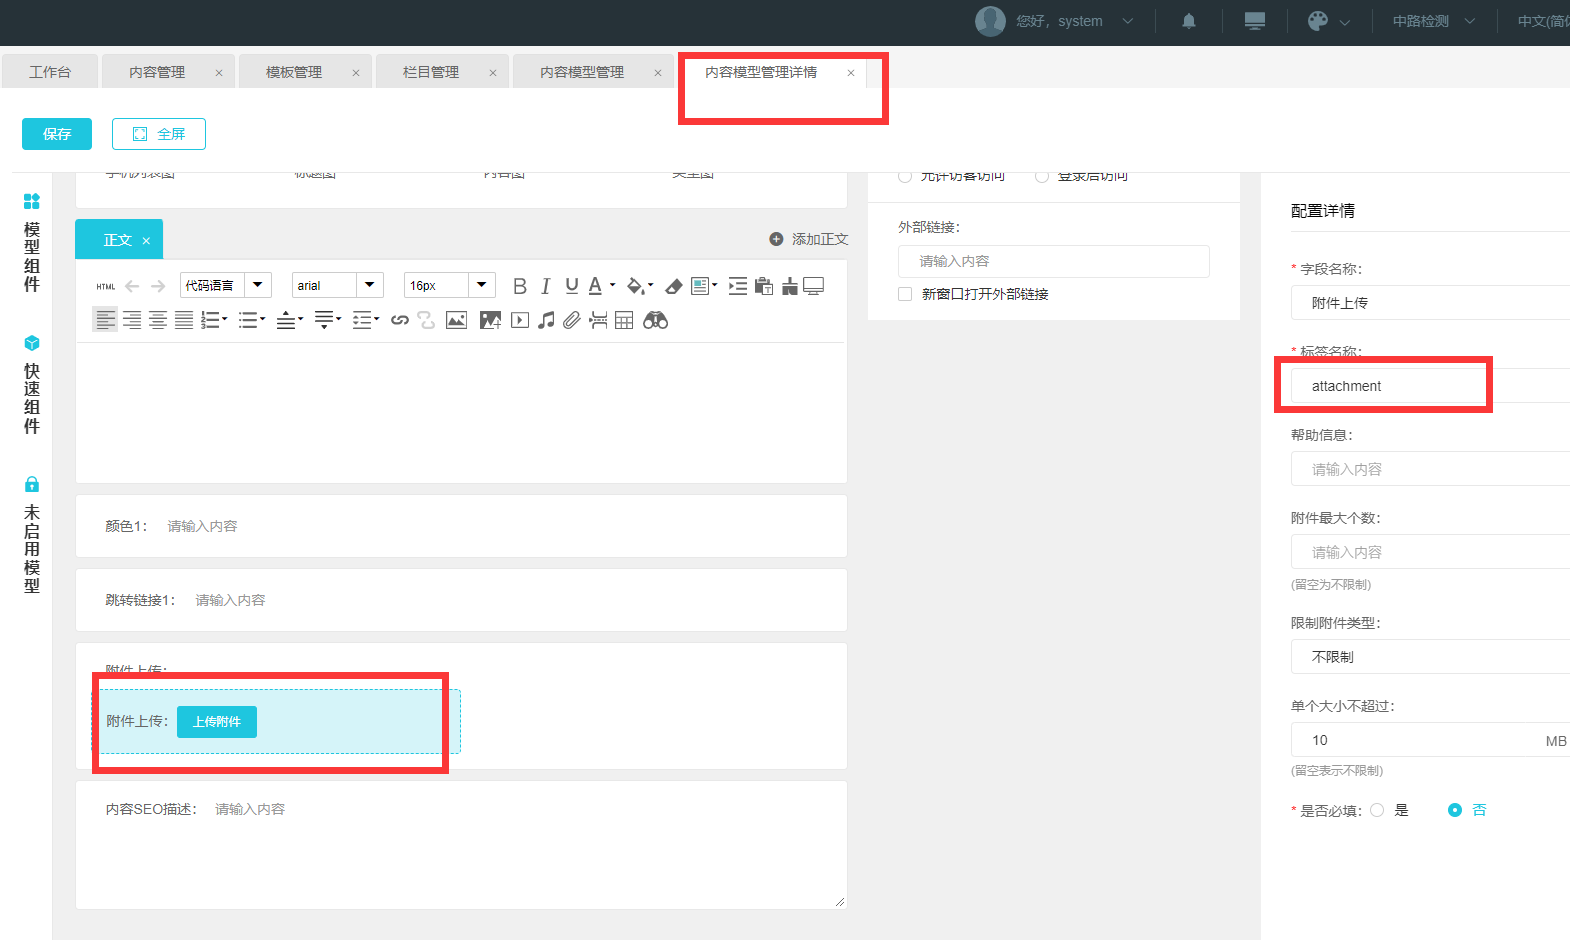1570x940 pixels.
Task: Check 新窗口打开外部链接 checkbox
Action: (x=905, y=294)
